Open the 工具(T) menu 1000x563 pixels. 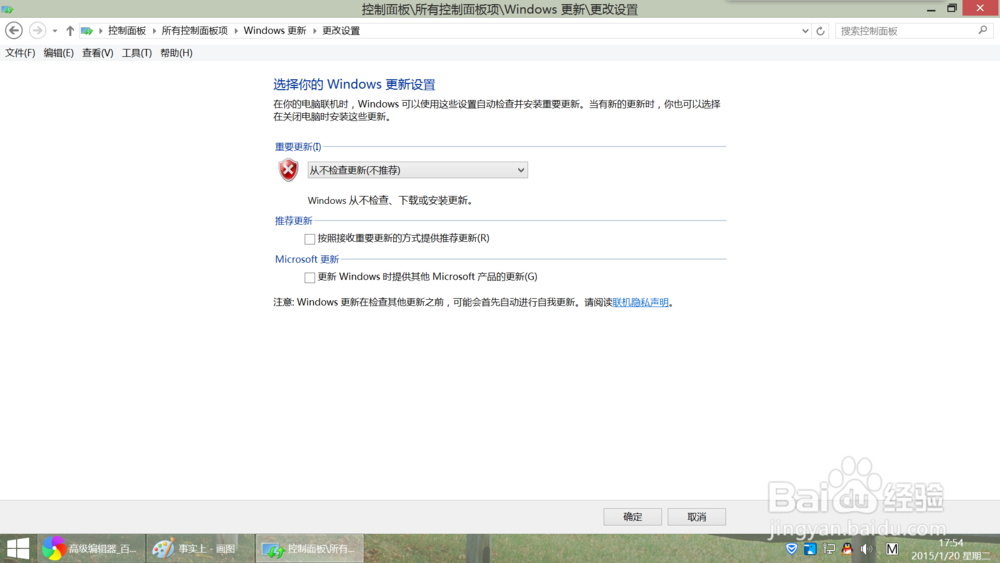point(136,53)
